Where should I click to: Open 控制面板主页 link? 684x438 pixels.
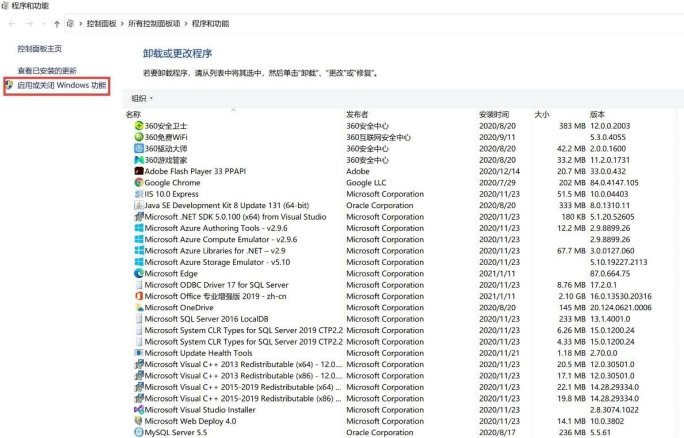[40, 48]
